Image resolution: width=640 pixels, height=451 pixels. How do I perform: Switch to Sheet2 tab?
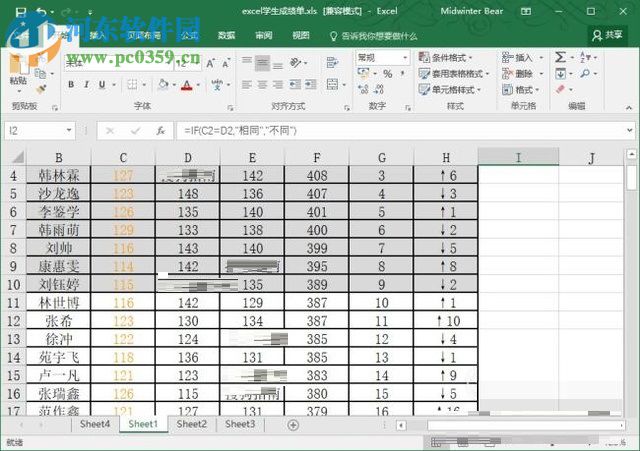pyautogui.click(x=192, y=424)
